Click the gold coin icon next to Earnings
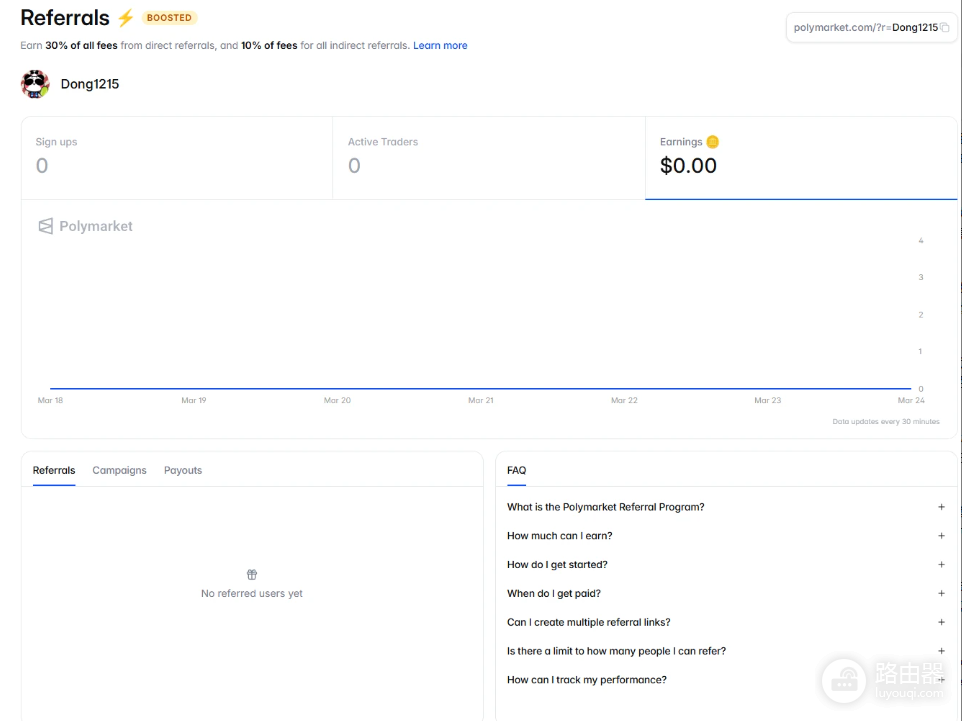962x721 pixels. point(712,142)
